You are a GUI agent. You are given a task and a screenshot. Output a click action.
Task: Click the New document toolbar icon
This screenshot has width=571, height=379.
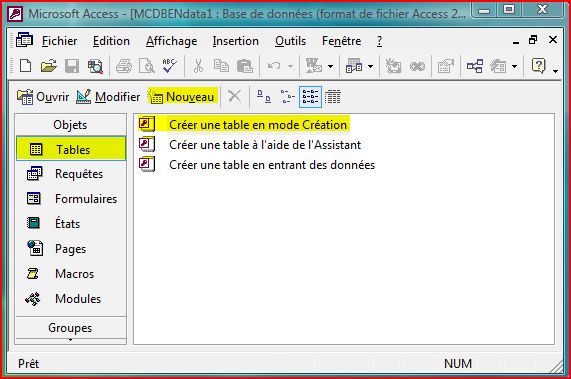(x=25, y=66)
